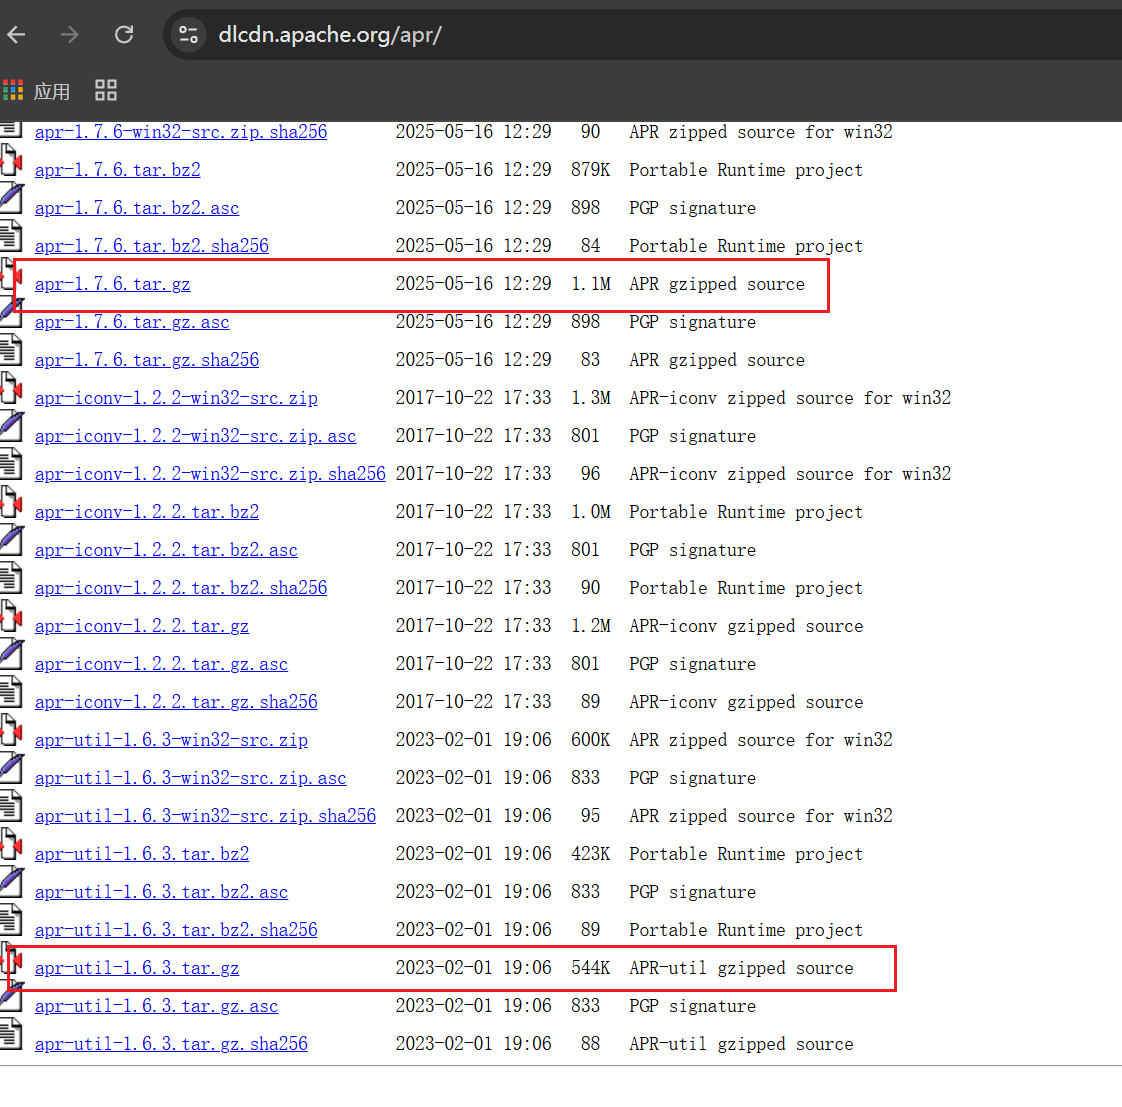Click archive icon beside apr-iconv-1.2.2.tar.gz
Screen dimensions: 1122x1107
pyautogui.click(x=11, y=616)
